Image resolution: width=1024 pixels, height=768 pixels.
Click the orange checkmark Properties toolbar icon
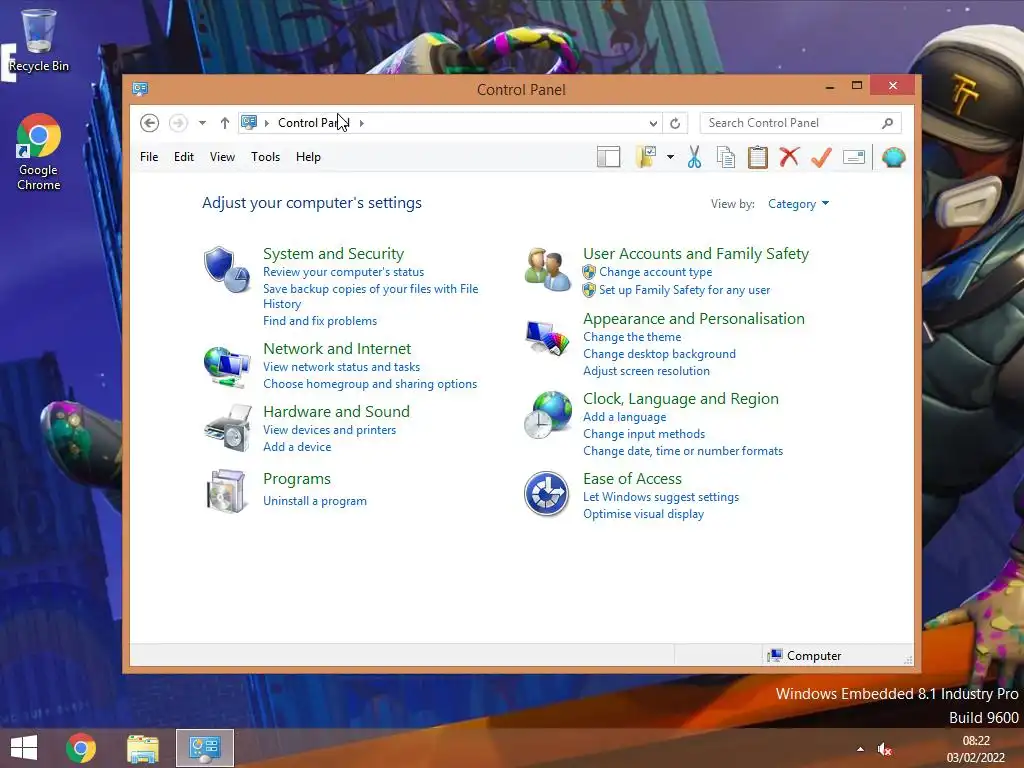click(x=821, y=157)
